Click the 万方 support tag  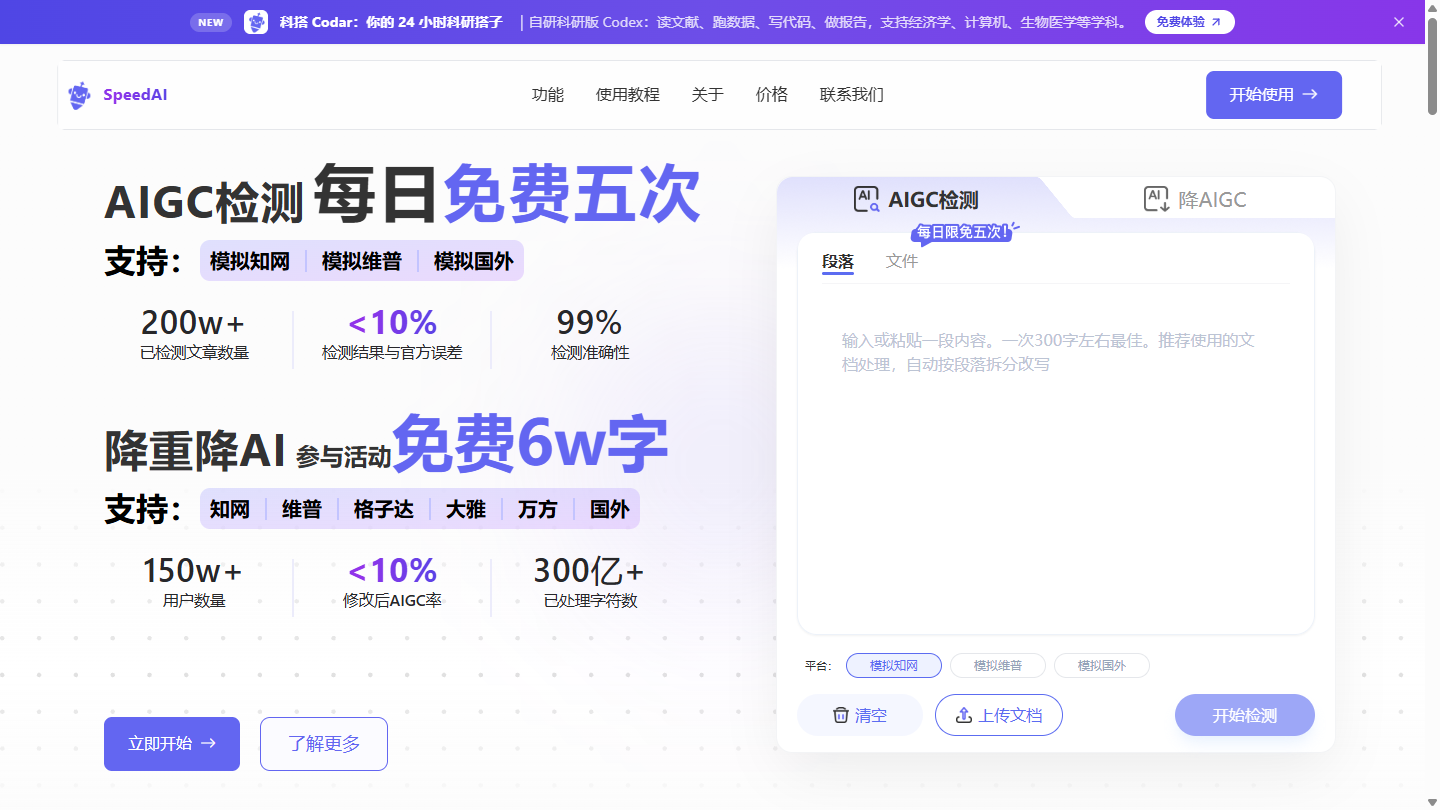[538, 509]
